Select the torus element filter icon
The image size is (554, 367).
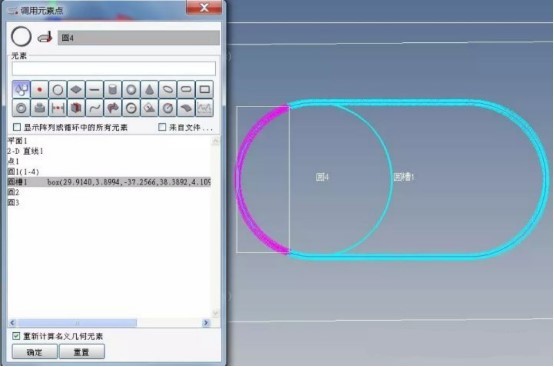pos(21,108)
